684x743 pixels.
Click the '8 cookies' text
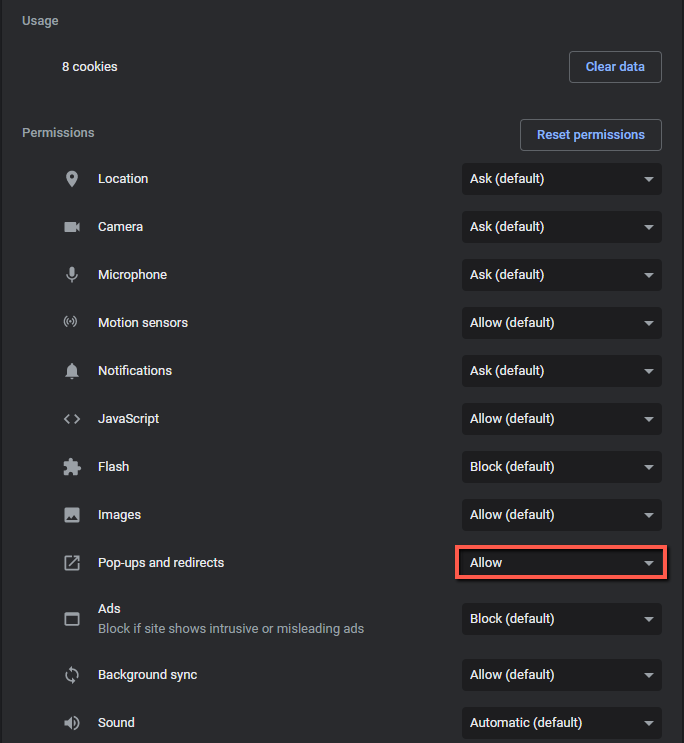90,67
